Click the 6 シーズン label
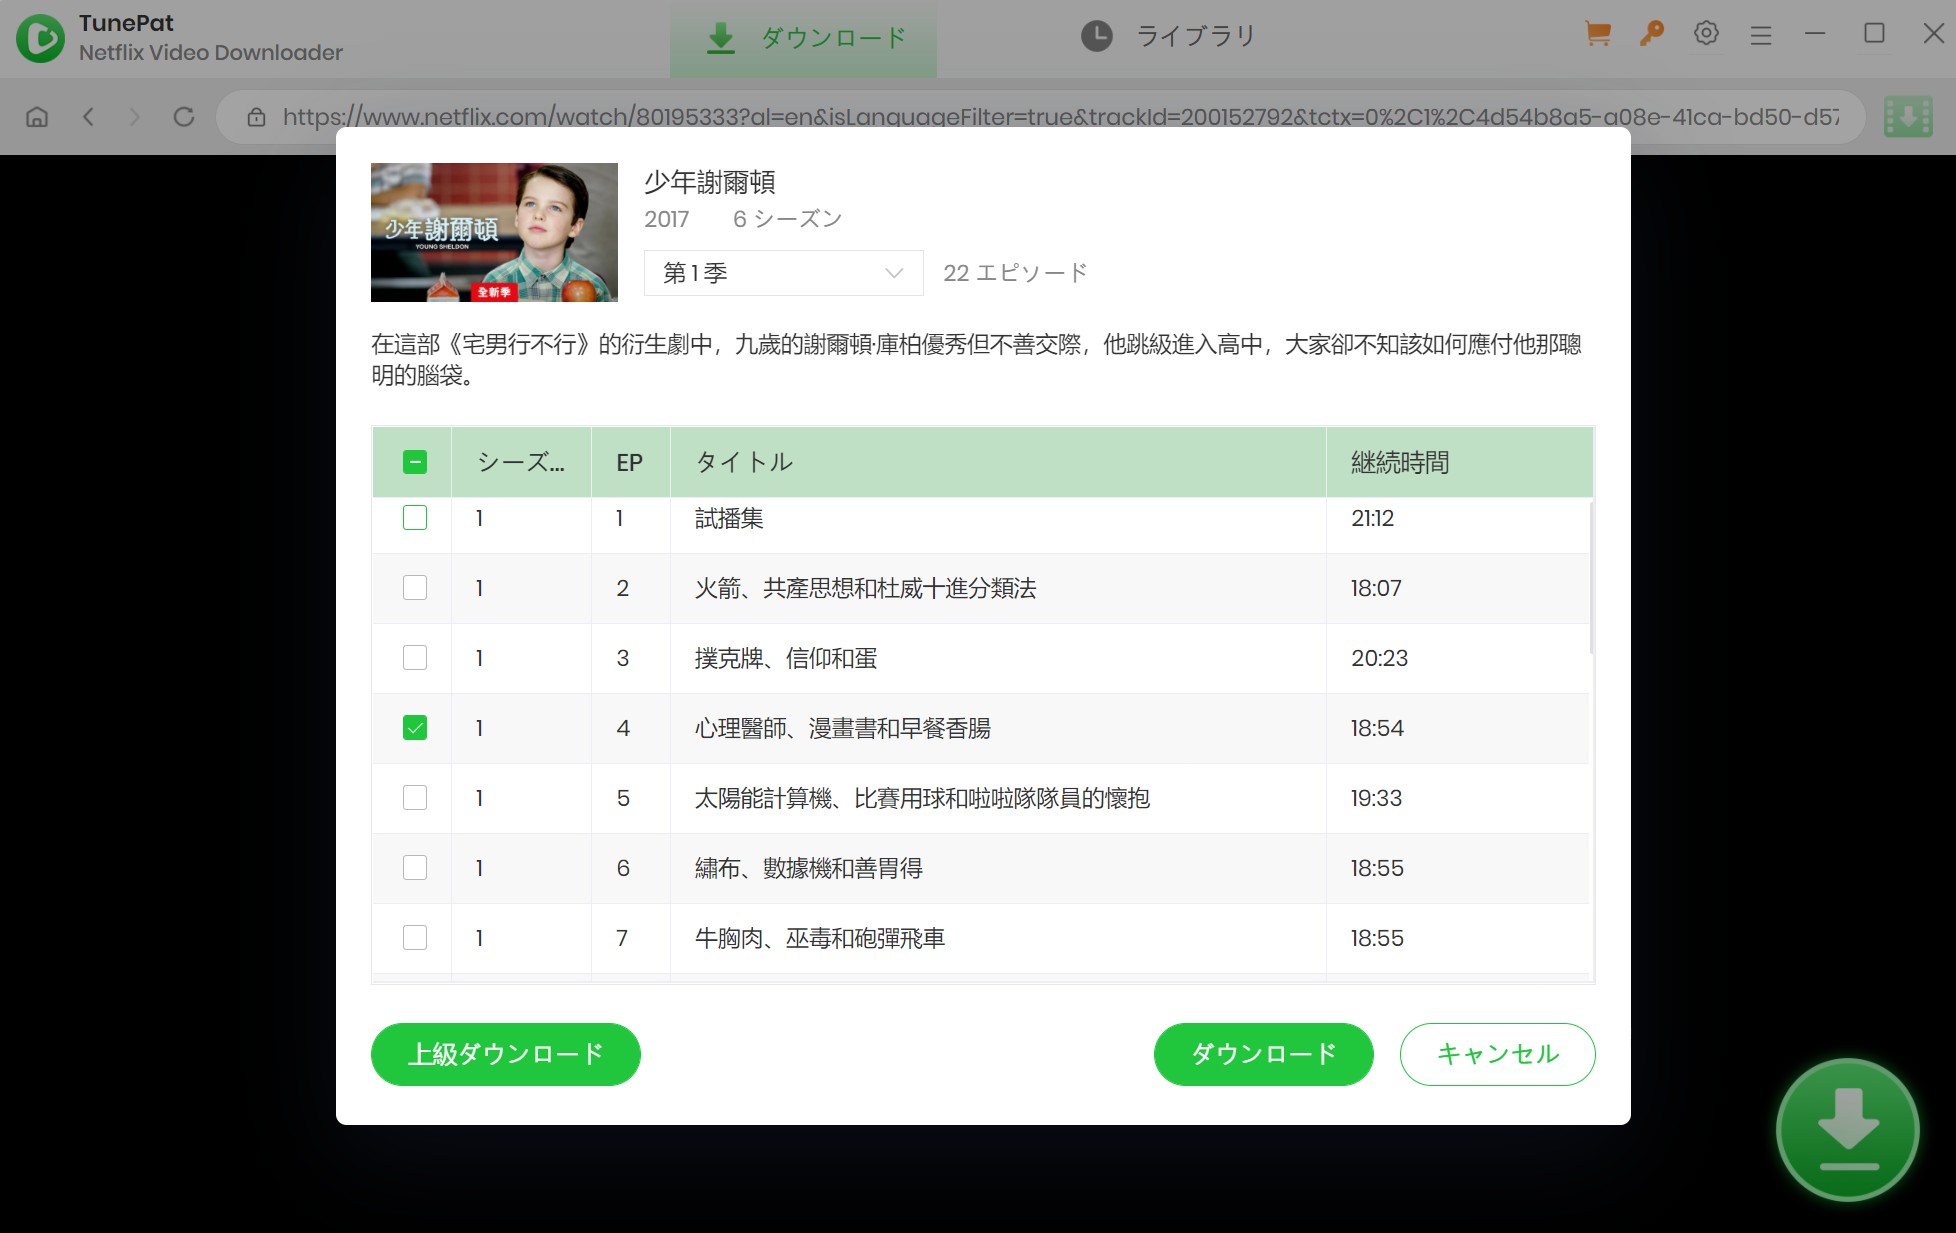Screen dimensions: 1956x1233 click(788, 219)
